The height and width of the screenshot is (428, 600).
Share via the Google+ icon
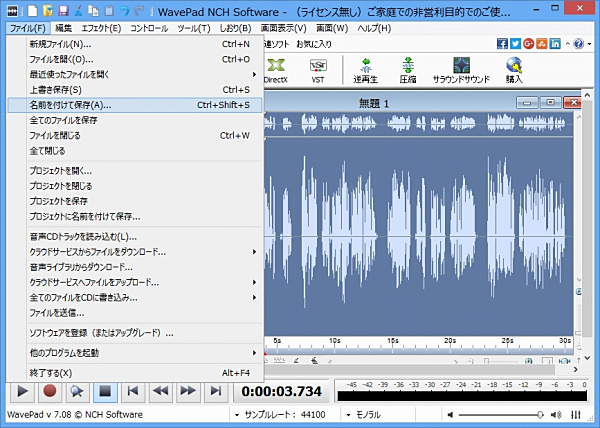(x=528, y=44)
